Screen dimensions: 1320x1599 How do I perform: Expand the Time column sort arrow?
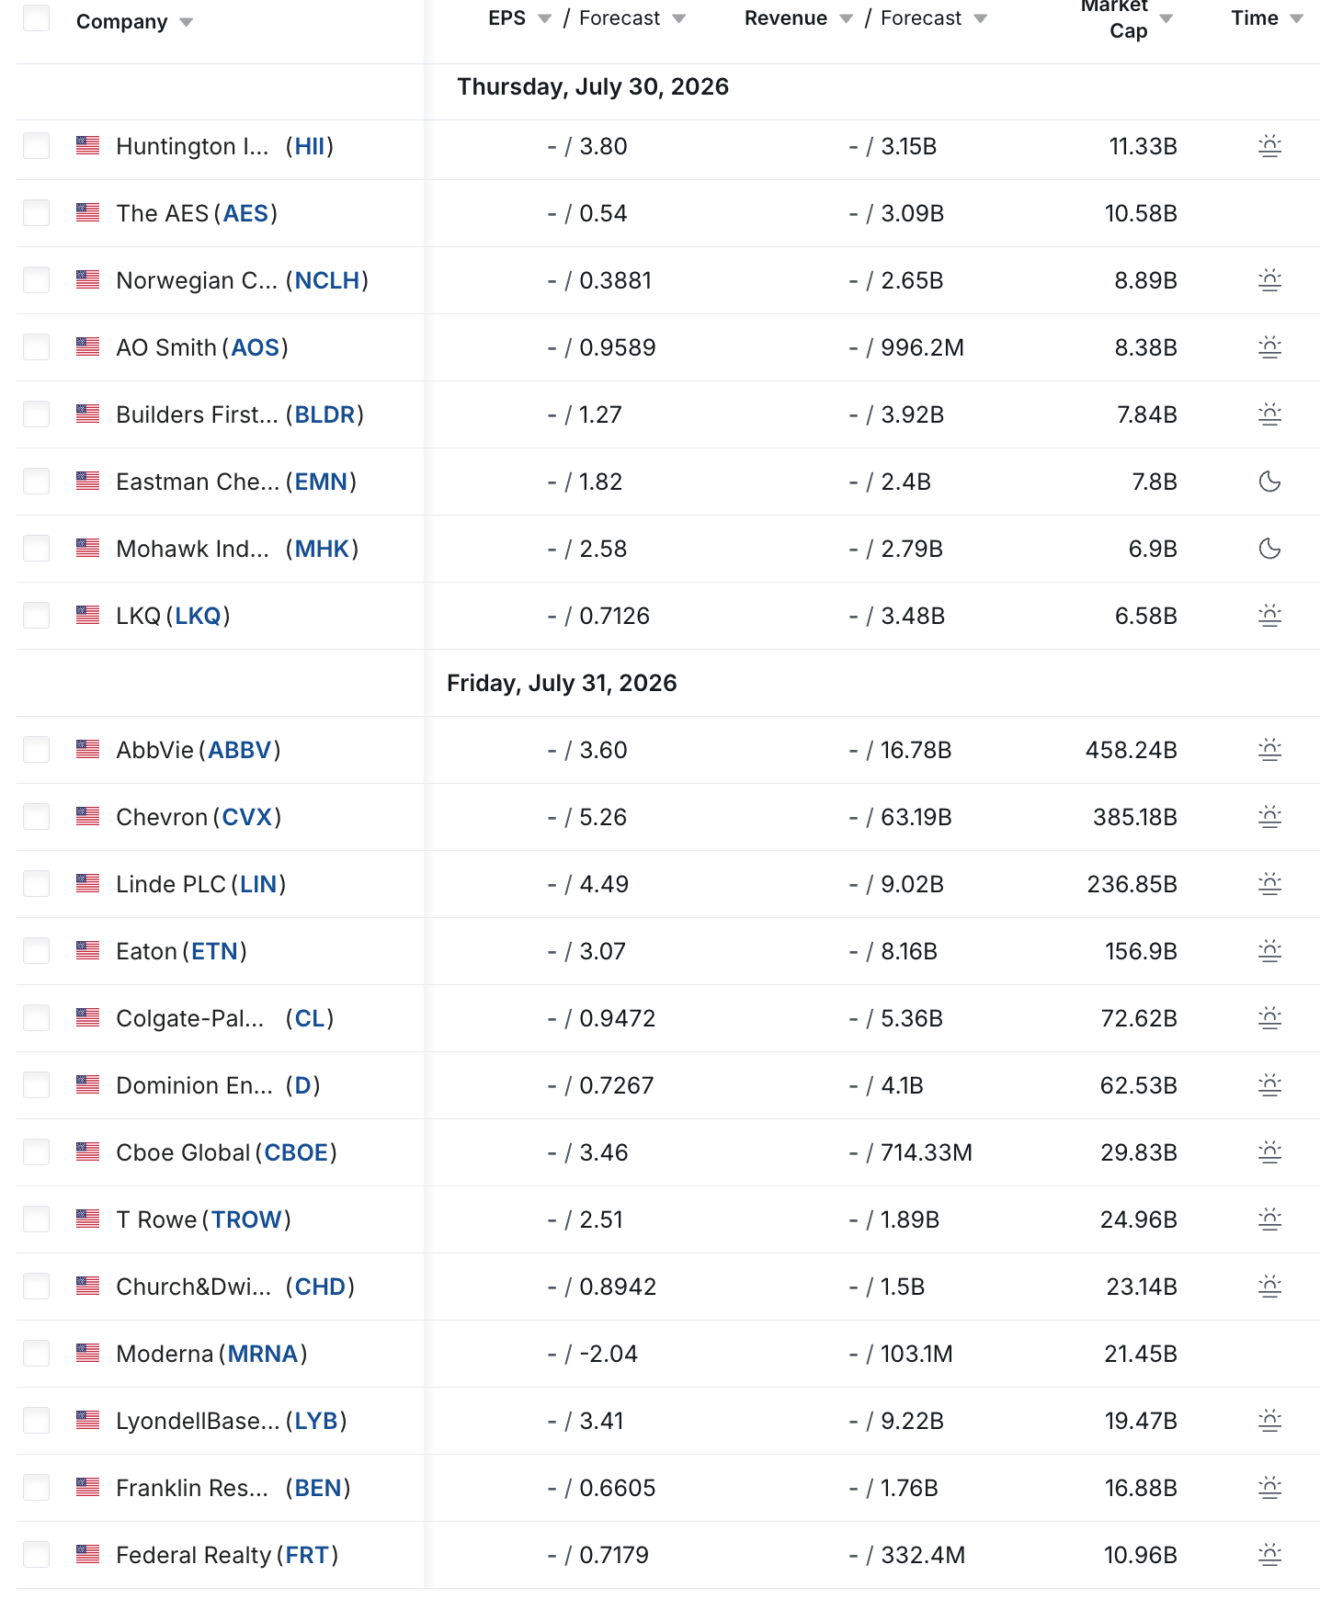[x=1297, y=19]
